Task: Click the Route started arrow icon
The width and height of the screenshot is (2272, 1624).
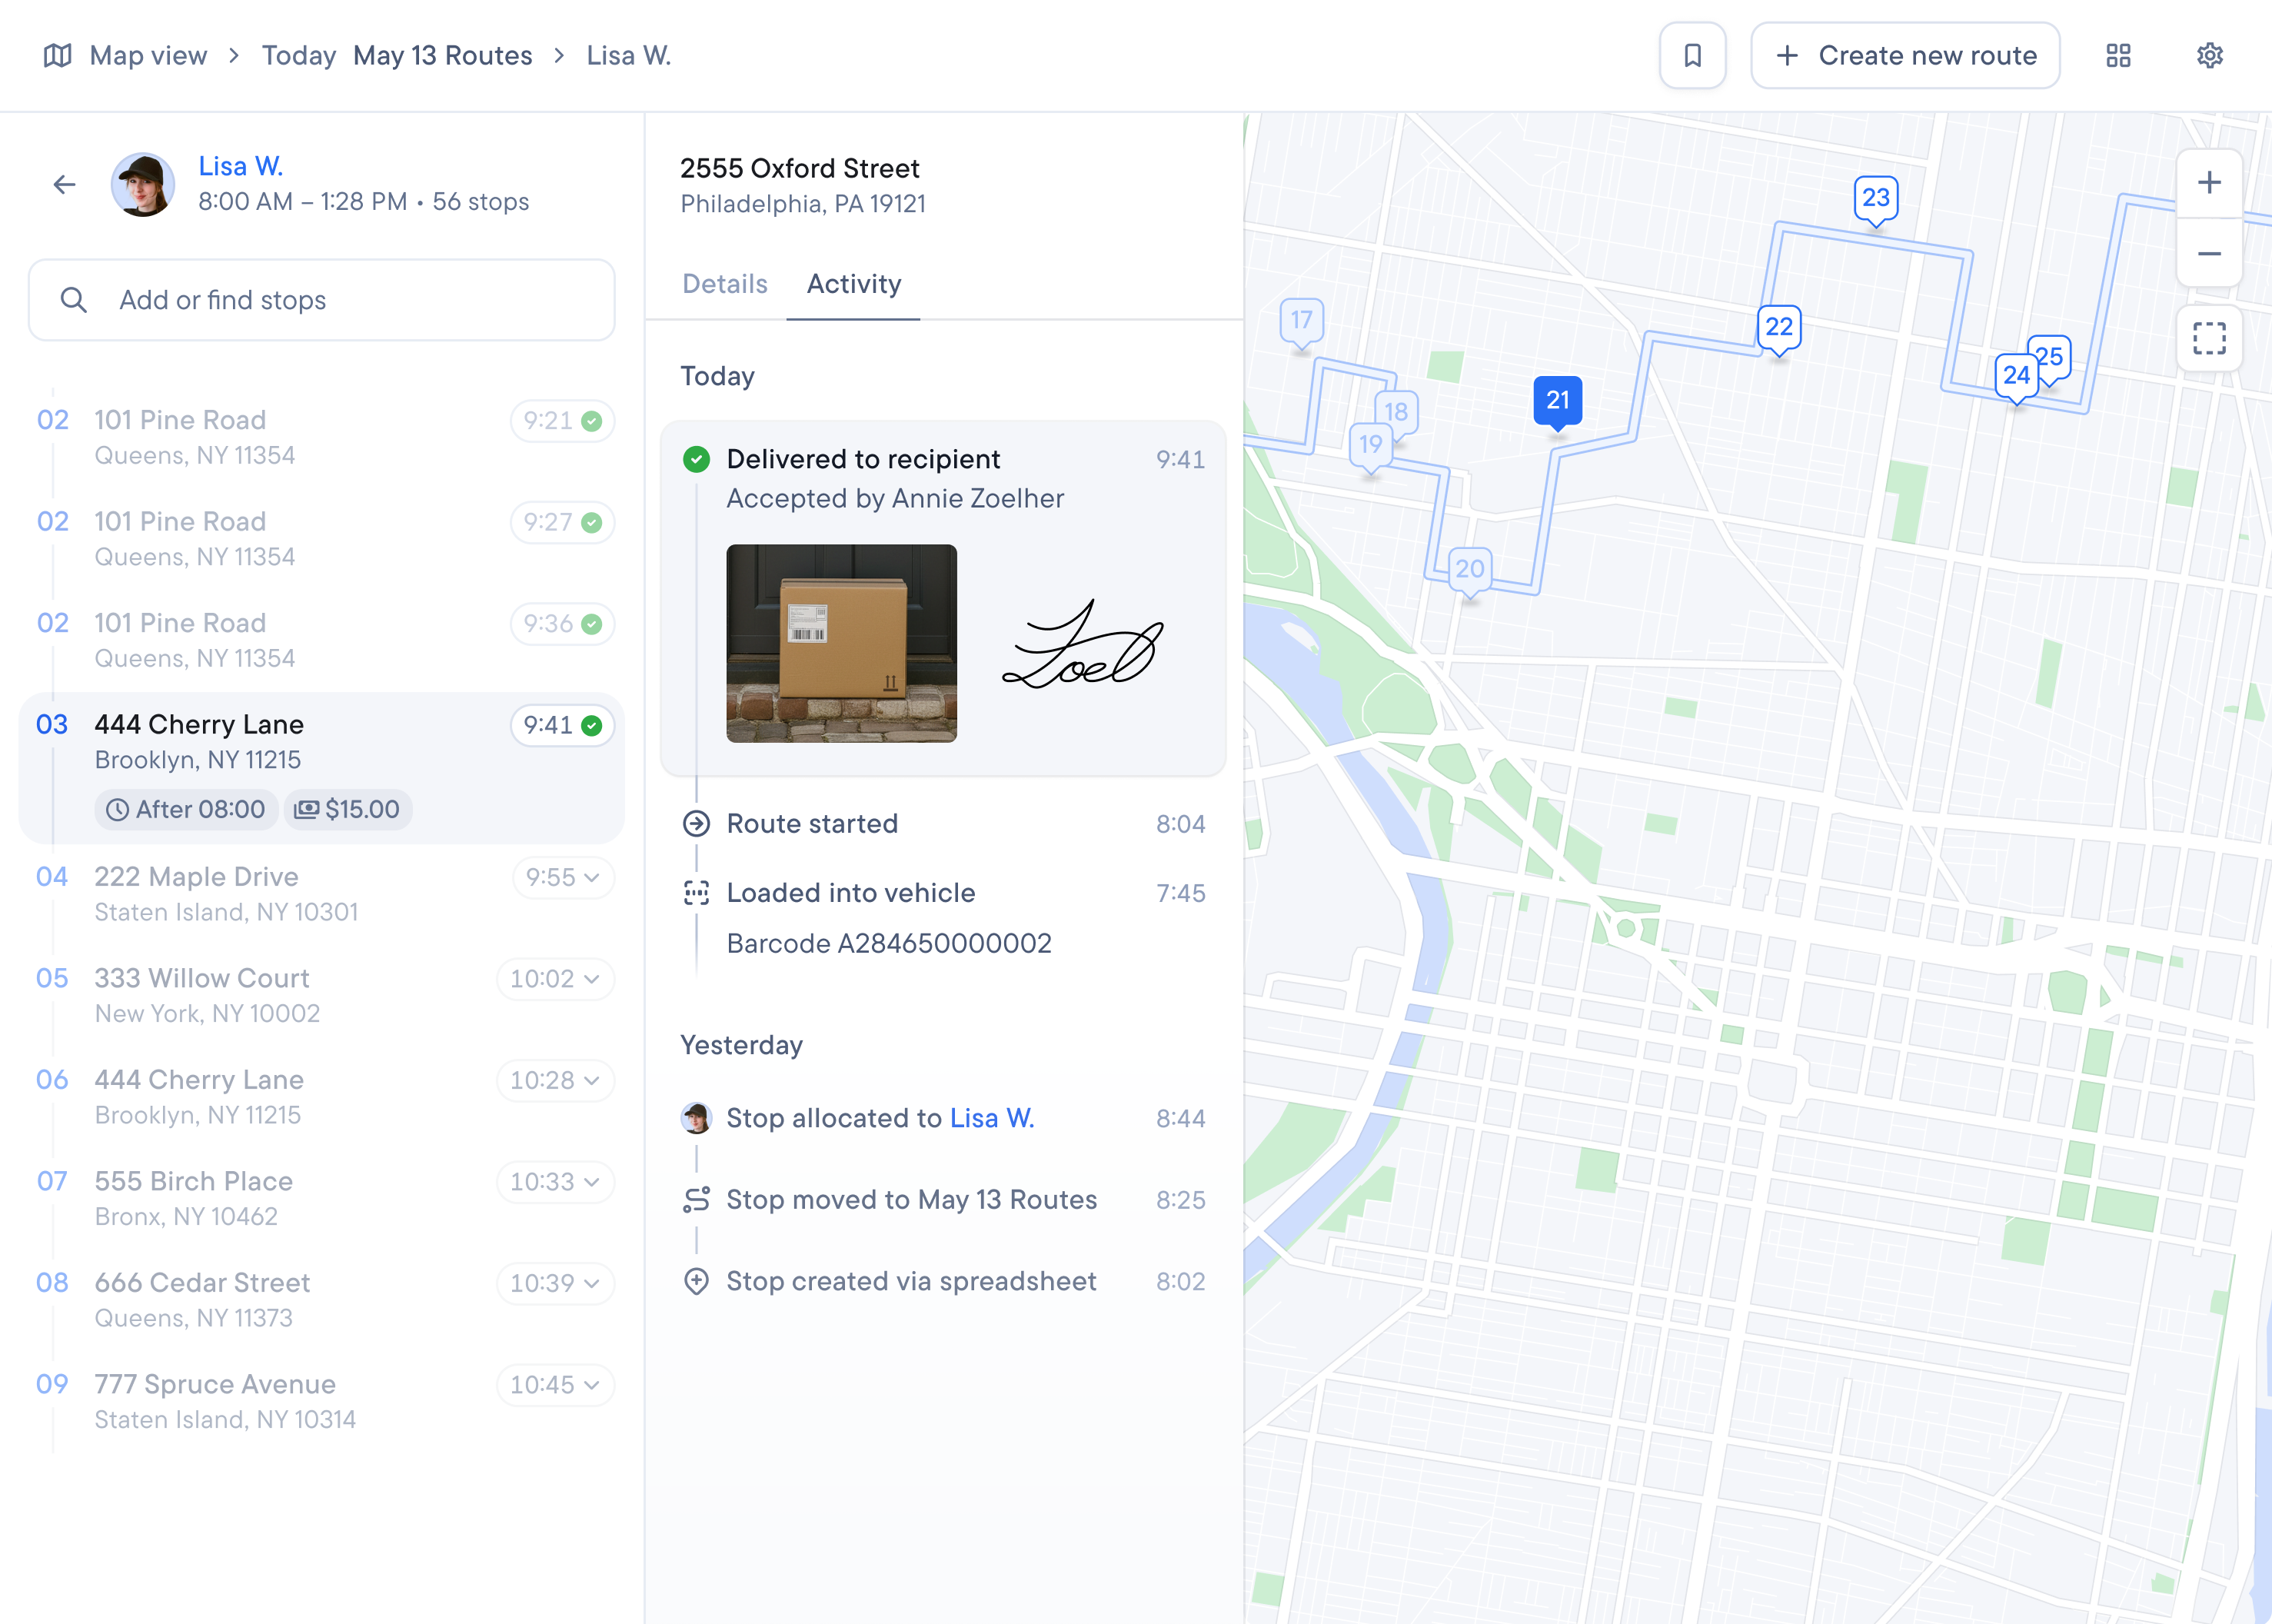Action: [696, 824]
